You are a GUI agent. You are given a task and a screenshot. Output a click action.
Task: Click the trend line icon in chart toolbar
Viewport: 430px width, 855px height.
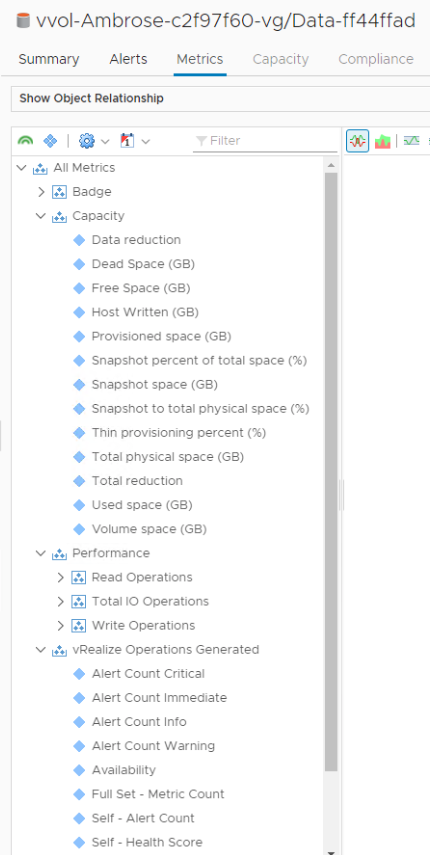point(411,141)
